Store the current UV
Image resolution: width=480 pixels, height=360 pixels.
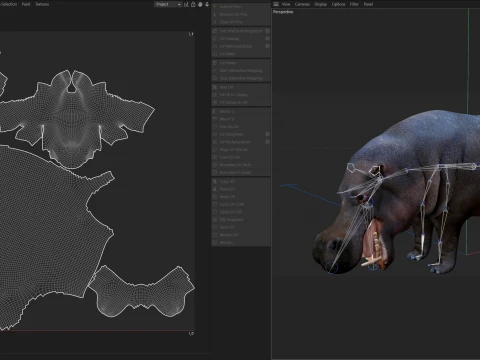[241, 227]
